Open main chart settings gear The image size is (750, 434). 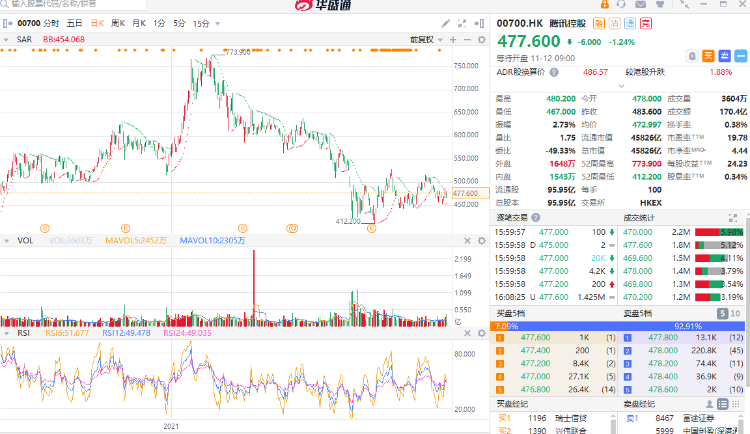(x=482, y=40)
